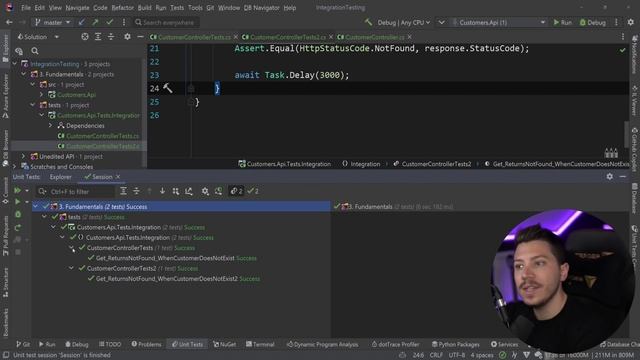The width and height of the screenshot is (640, 360).
Task: Toggle the passed tests filter showing 2
Action: 253,191
